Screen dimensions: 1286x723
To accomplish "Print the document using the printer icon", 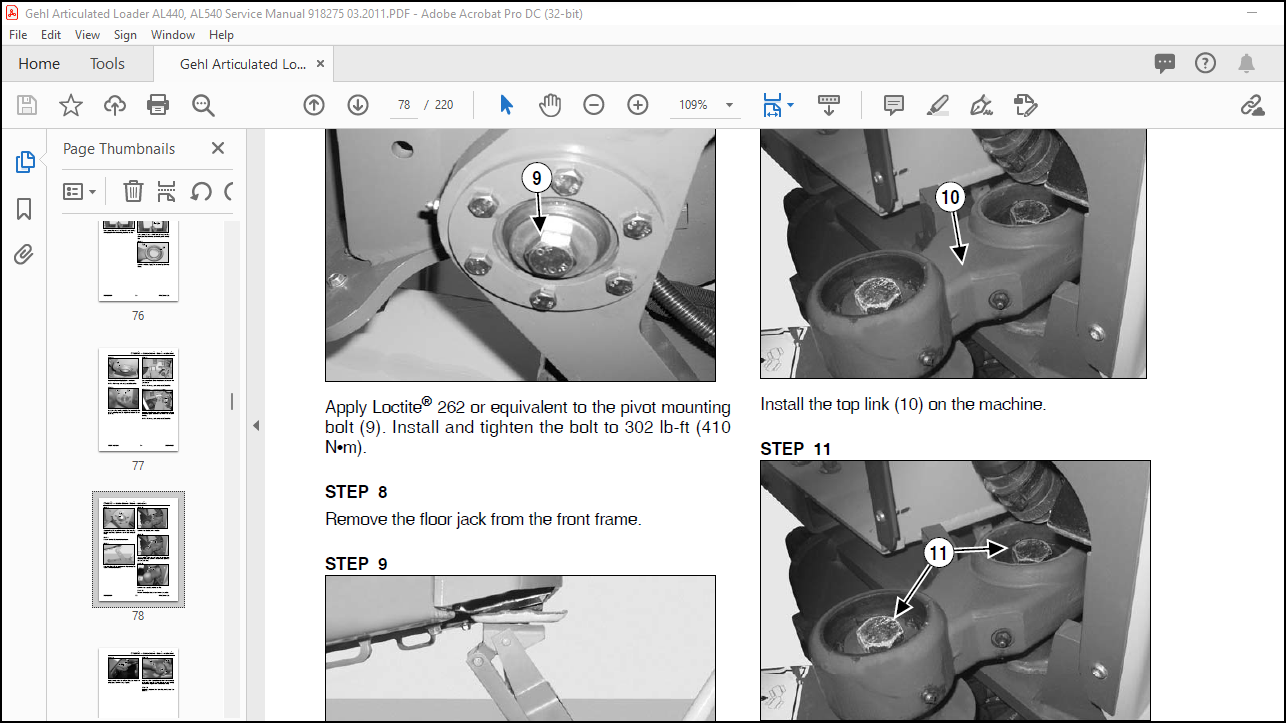I will point(158,105).
